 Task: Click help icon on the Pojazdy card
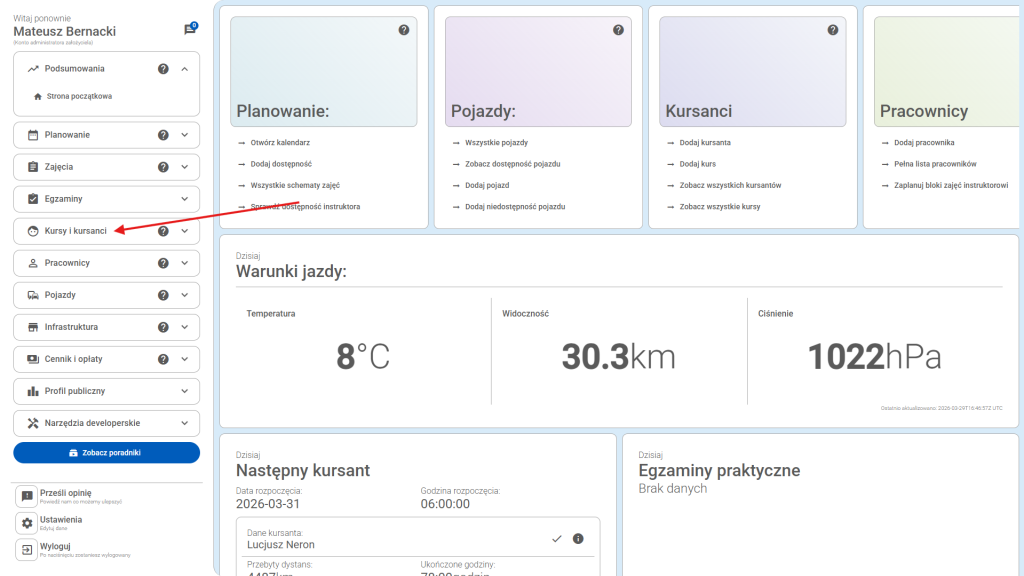pyautogui.click(x=618, y=30)
